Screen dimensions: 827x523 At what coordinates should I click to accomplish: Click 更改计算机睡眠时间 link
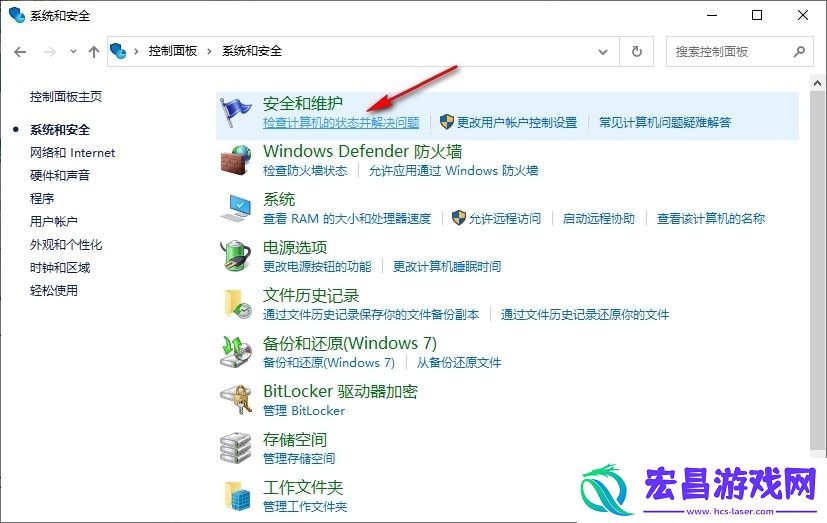click(x=447, y=267)
